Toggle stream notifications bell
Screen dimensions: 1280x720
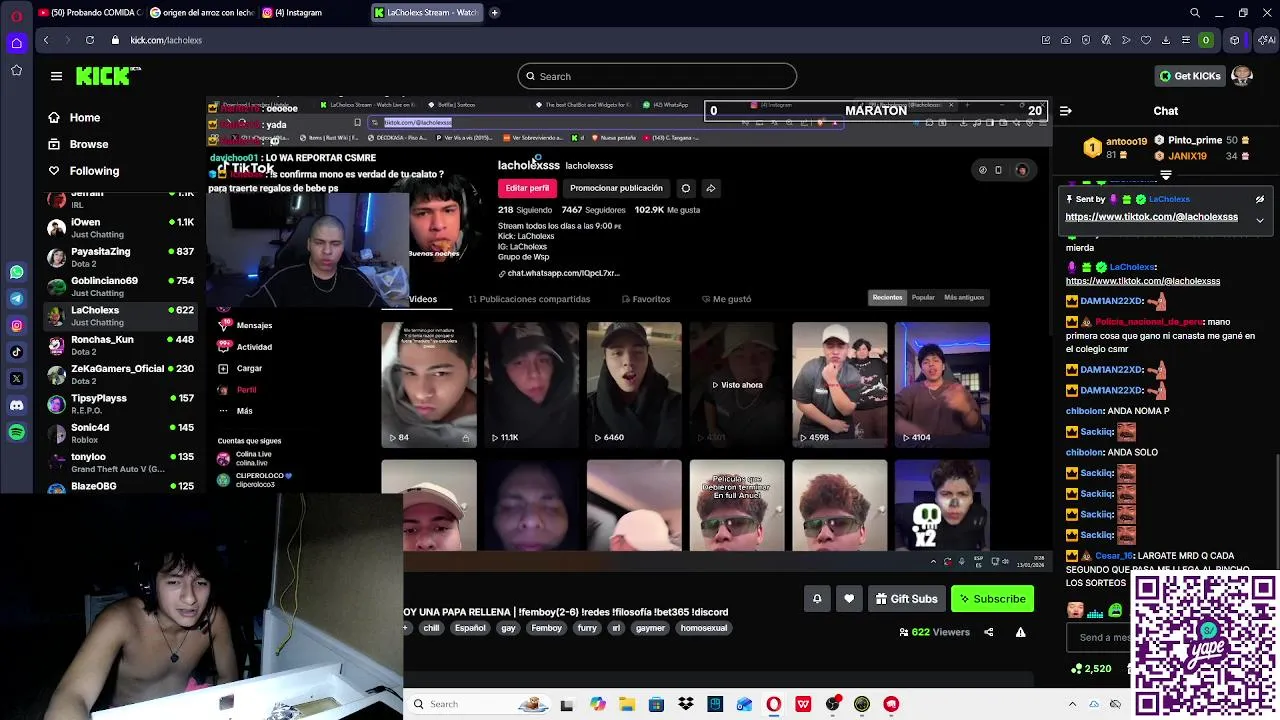817,599
